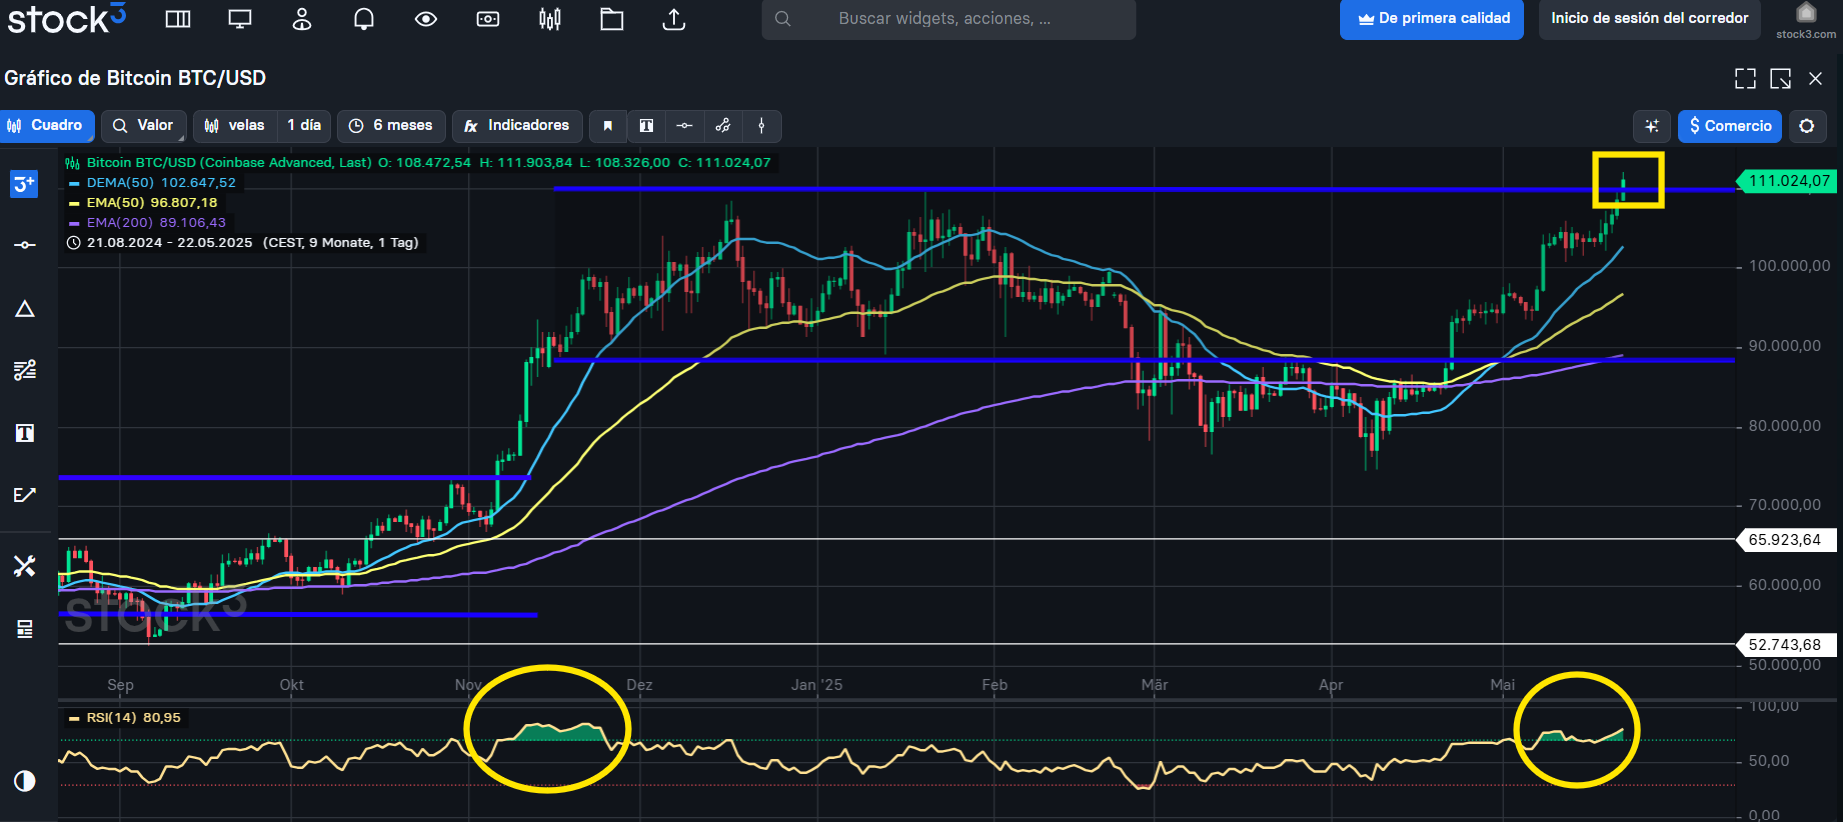Open the velas chart type menu
The height and width of the screenshot is (822, 1843).
tap(235, 126)
